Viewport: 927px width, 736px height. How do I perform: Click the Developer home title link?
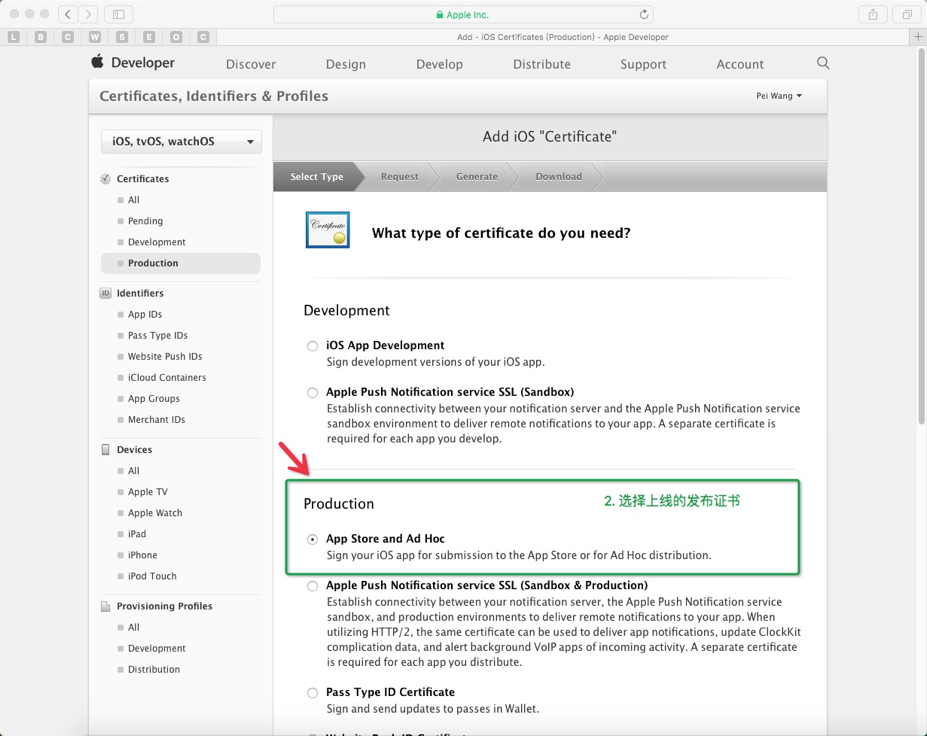pos(142,63)
